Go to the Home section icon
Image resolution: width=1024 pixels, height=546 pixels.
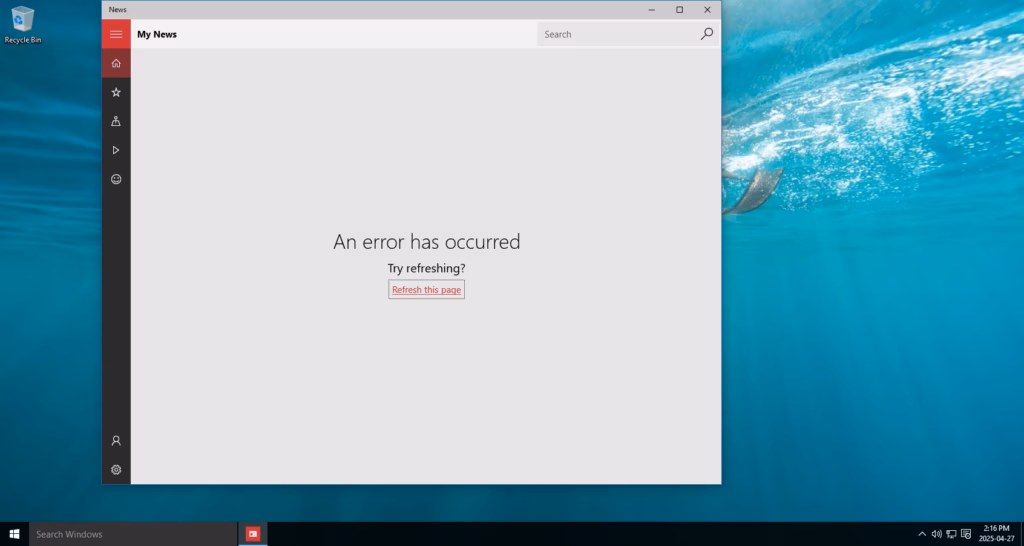click(116, 63)
